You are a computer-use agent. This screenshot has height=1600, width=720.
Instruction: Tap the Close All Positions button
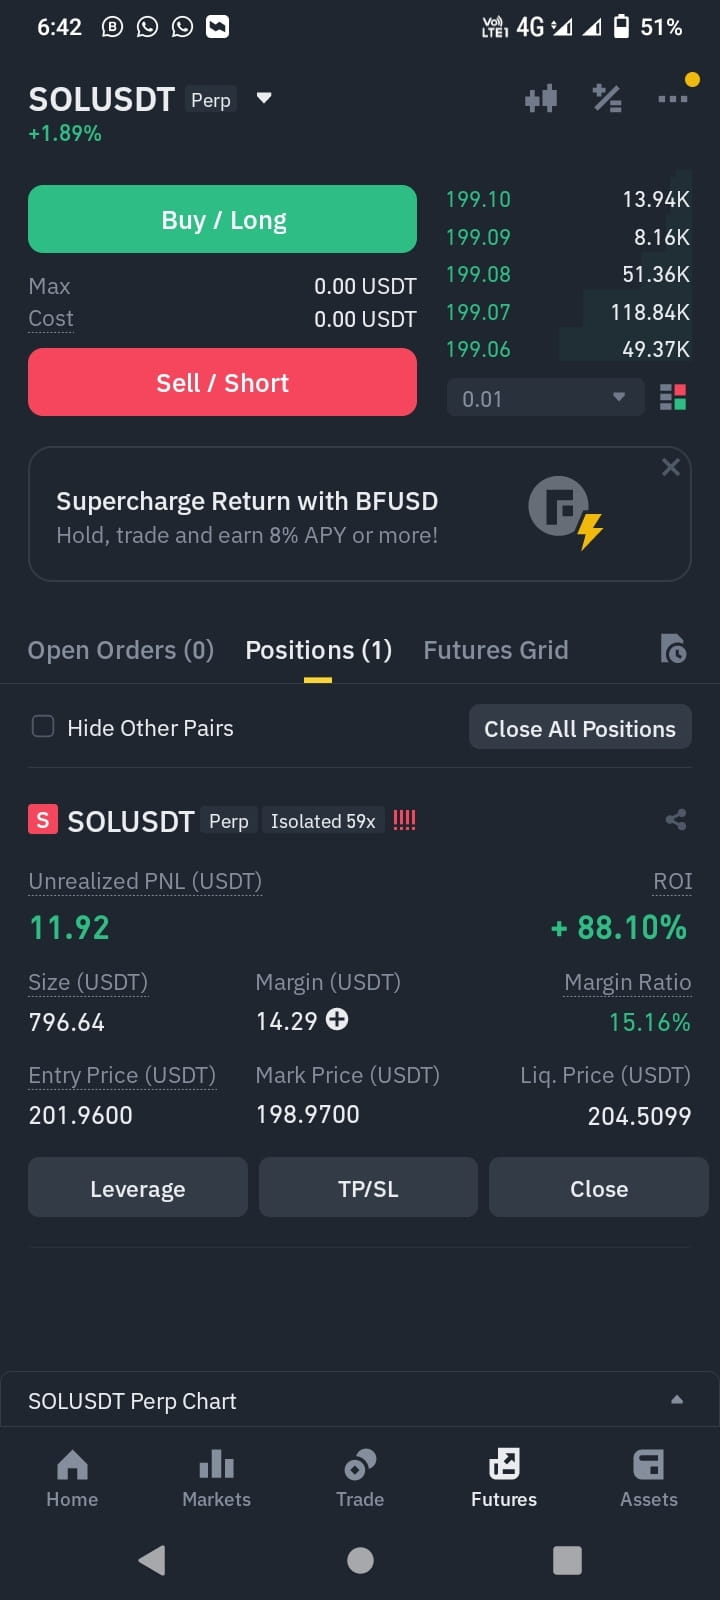click(x=580, y=728)
